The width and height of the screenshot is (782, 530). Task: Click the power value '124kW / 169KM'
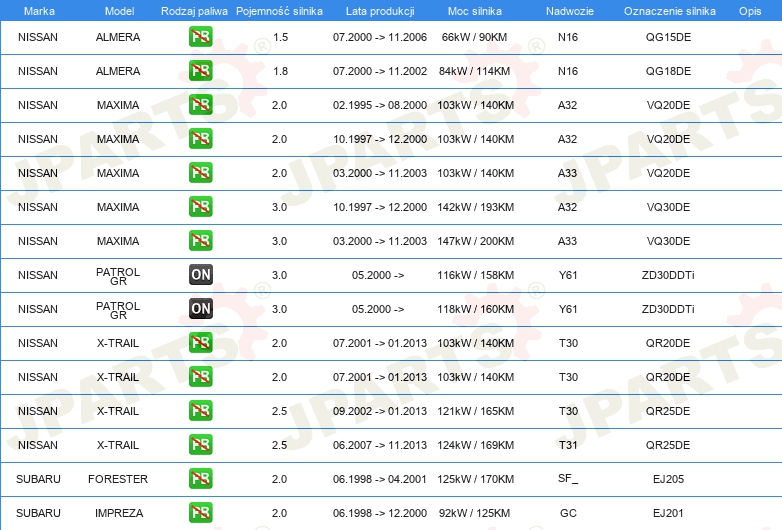(x=475, y=445)
